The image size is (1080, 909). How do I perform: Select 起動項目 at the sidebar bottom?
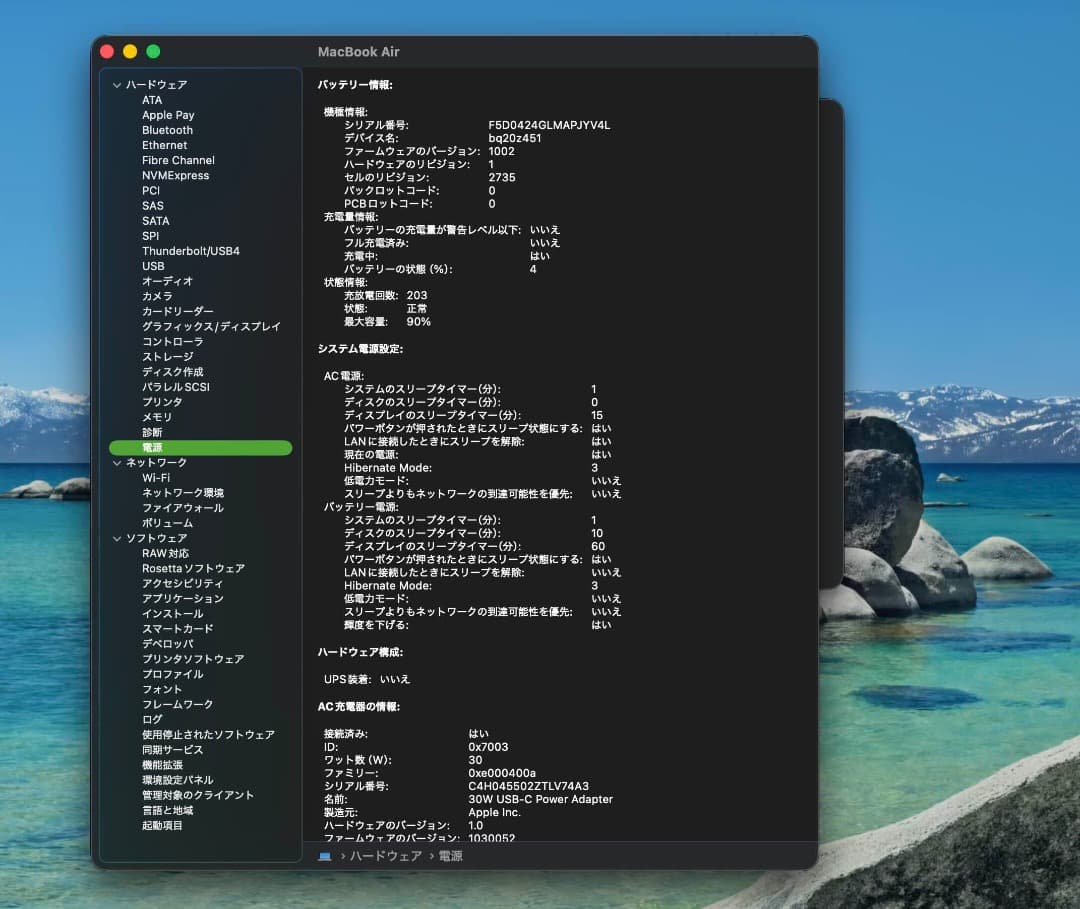[162, 826]
